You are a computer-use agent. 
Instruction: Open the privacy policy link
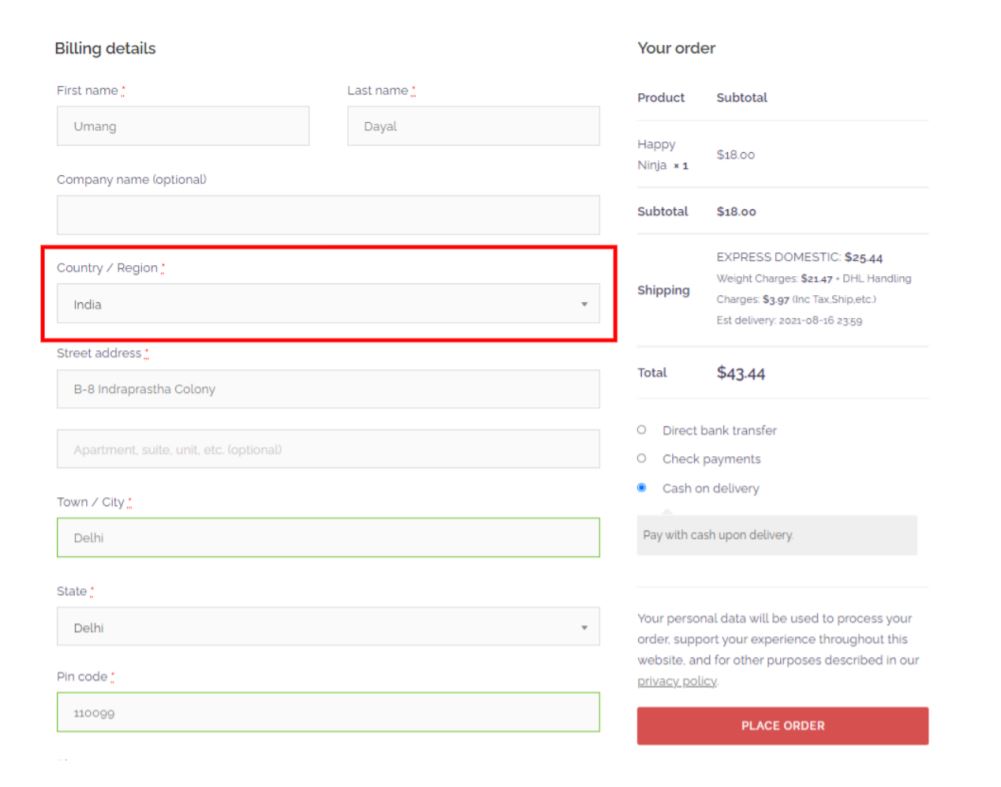[x=677, y=681]
